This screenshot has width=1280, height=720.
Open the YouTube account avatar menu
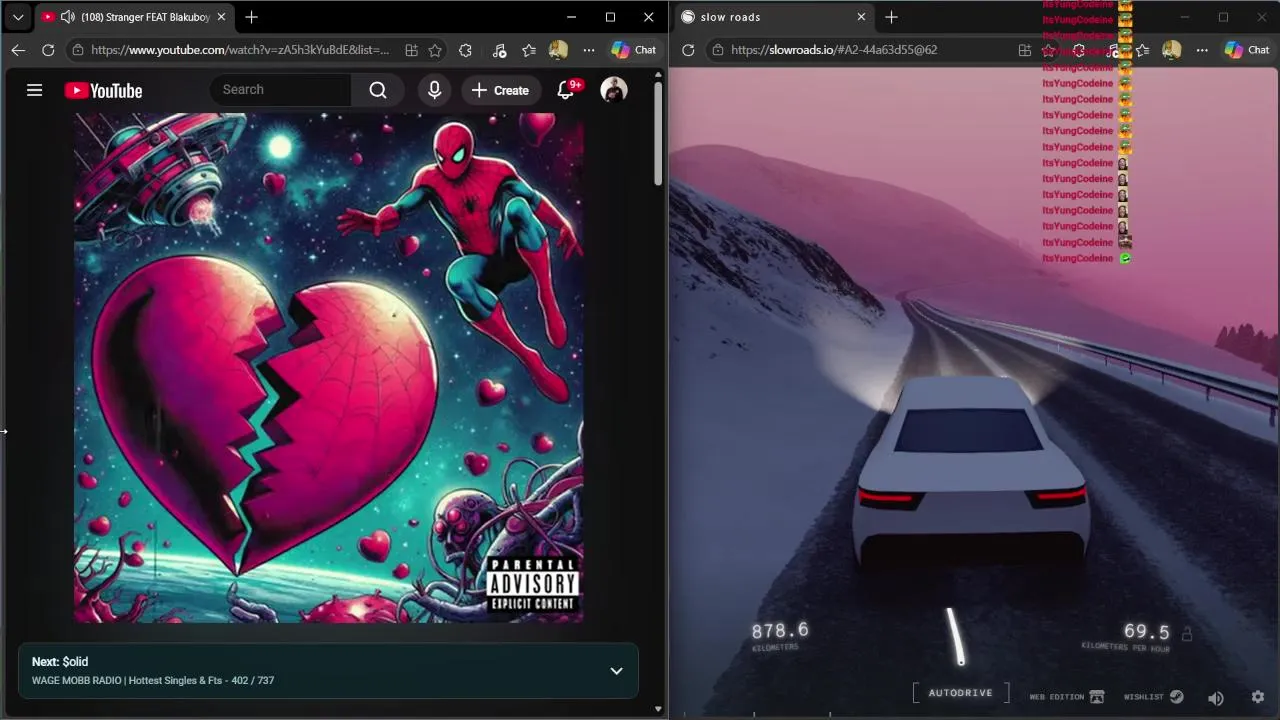(614, 90)
